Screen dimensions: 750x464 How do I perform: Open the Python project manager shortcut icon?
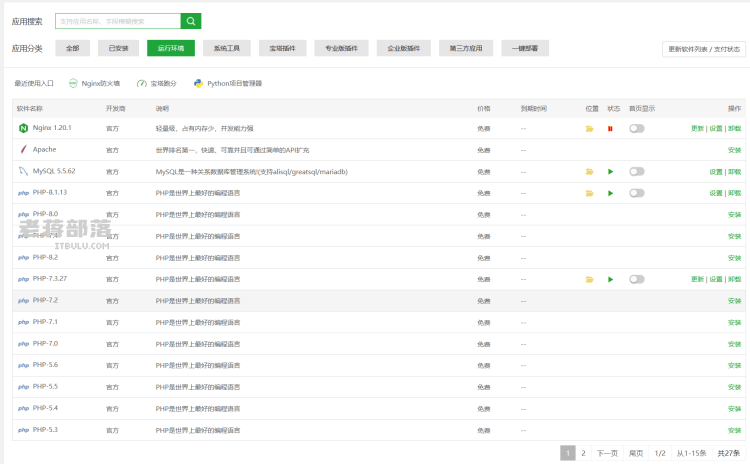click(x=198, y=83)
